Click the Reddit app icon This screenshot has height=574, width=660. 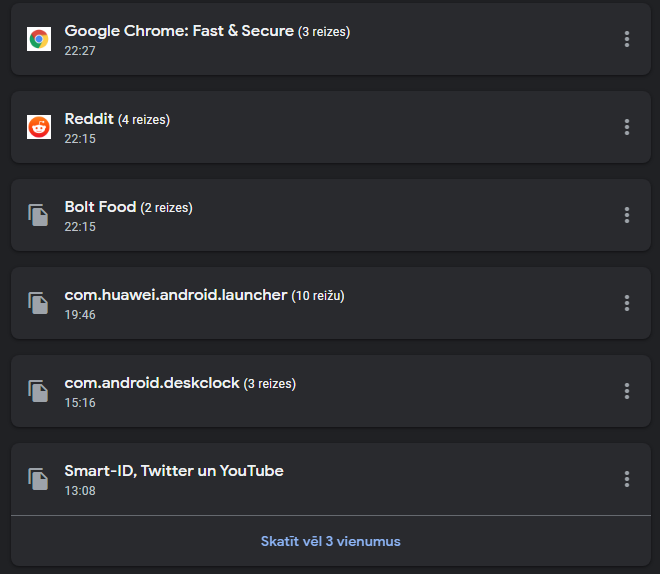39,127
